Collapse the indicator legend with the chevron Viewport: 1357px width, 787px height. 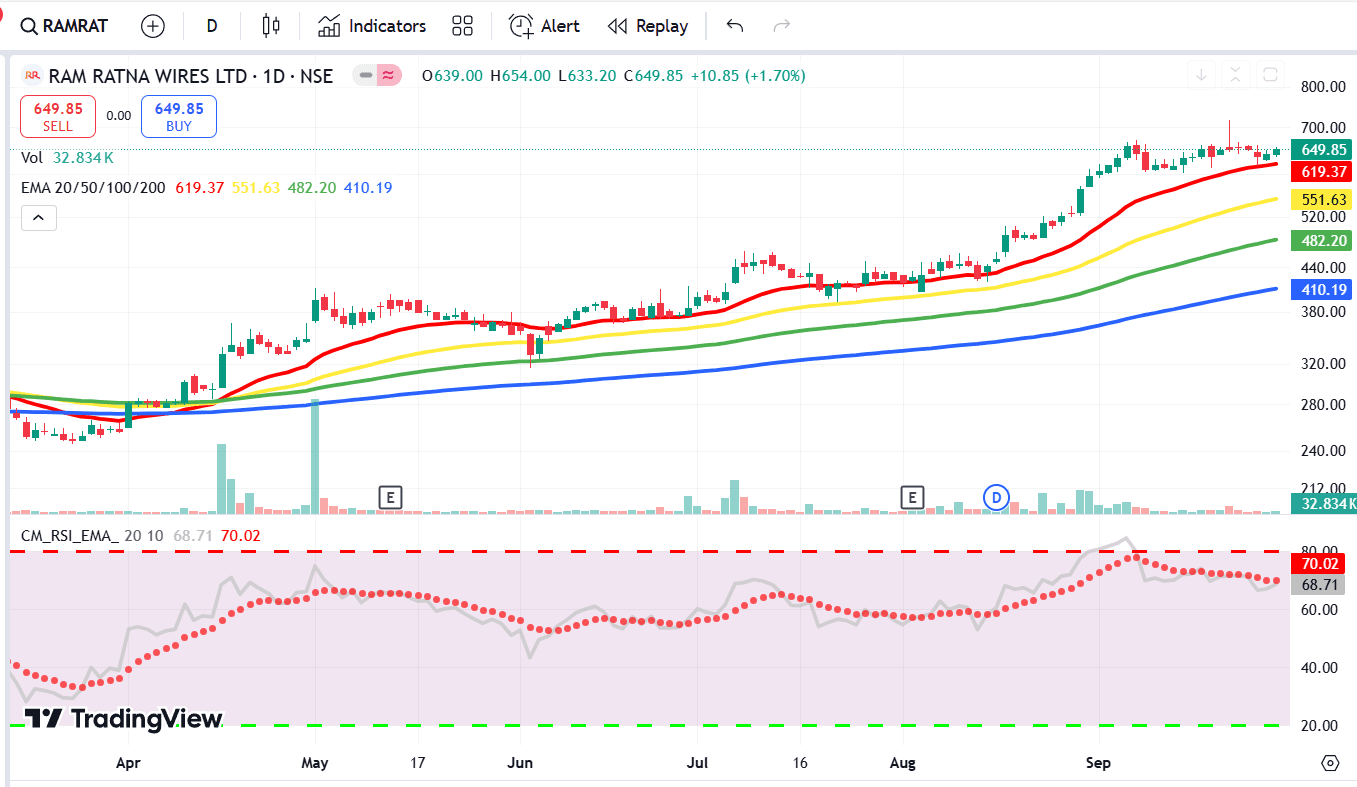(x=38, y=217)
